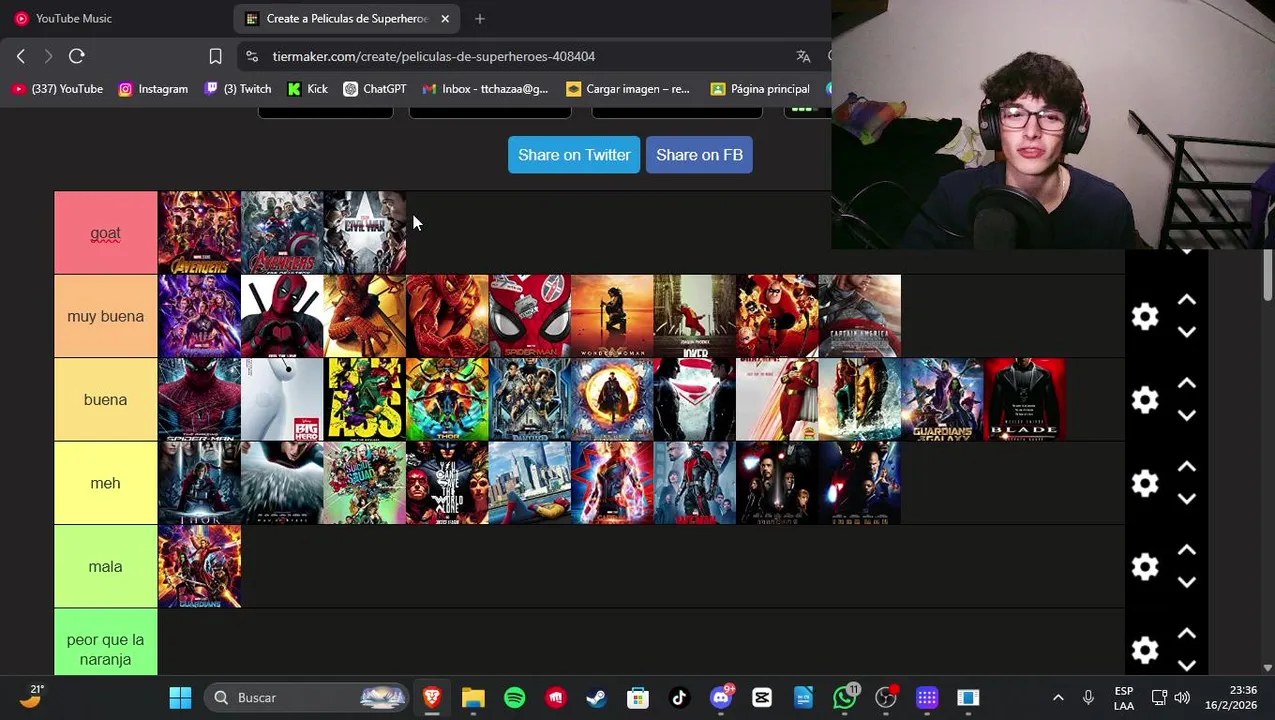Open Discord from taskbar
This screenshot has width=1275, height=720.
coord(721,698)
